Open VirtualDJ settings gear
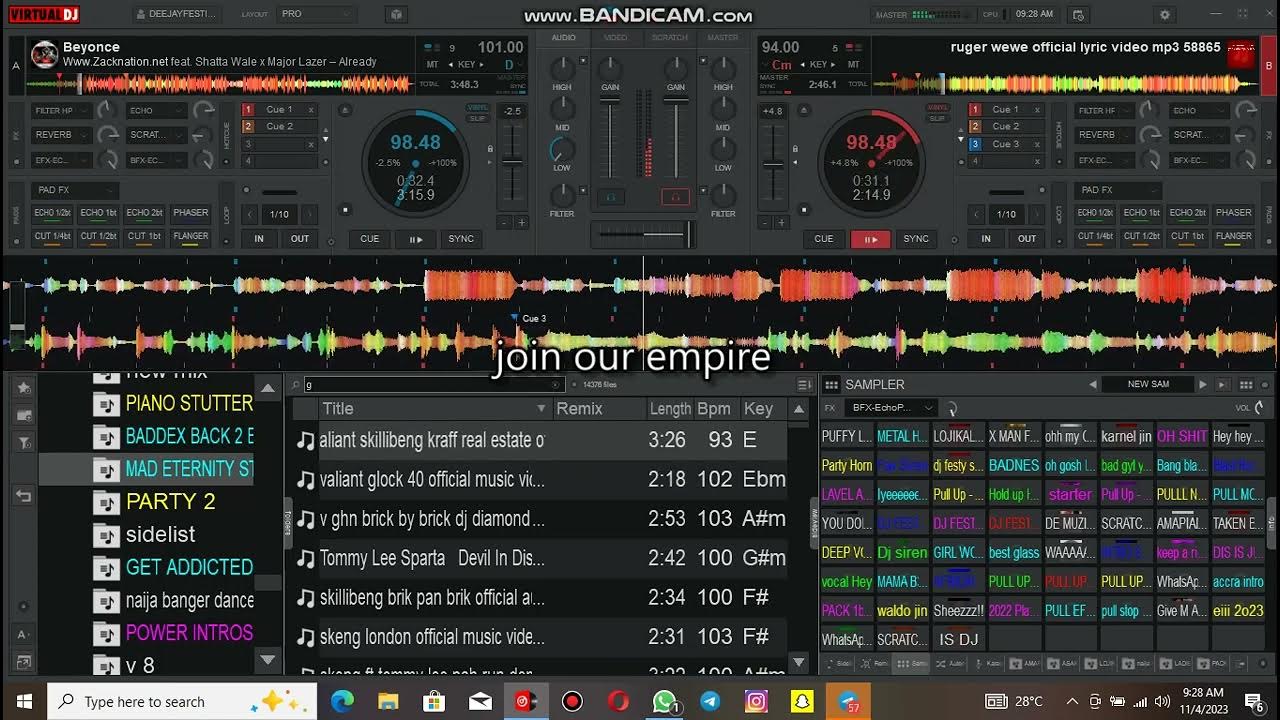The height and width of the screenshot is (720, 1280). click(x=1164, y=15)
